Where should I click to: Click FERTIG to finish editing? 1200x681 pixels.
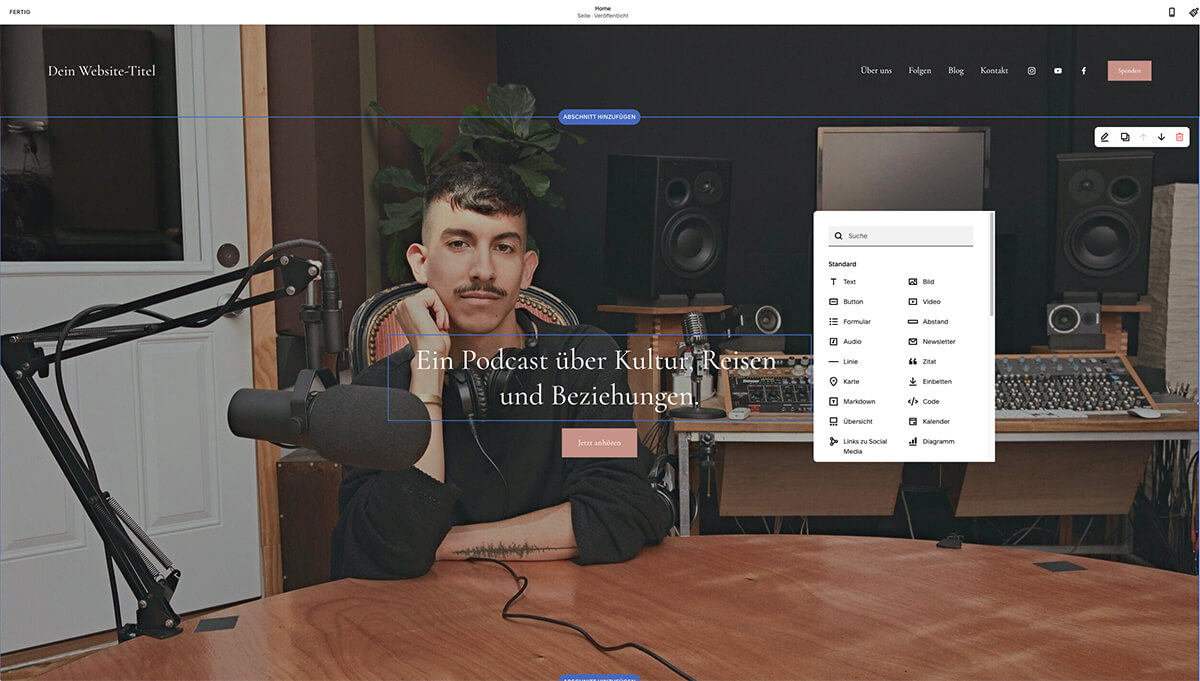(20, 12)
